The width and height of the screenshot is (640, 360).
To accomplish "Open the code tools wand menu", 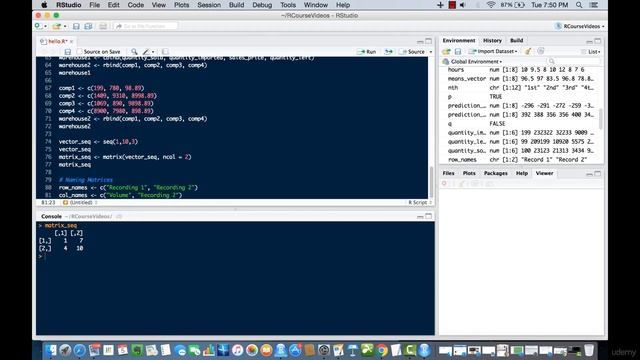I will (148, 52).
